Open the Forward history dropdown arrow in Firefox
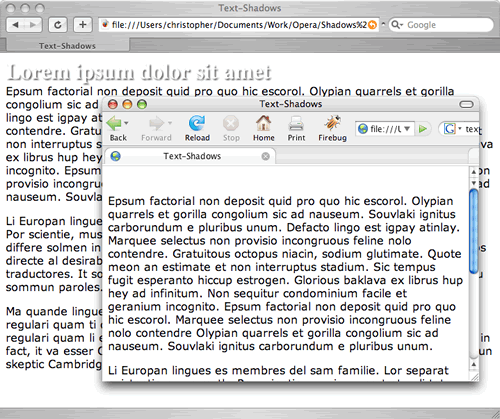The width and height of the screenshot is (500, 419). 170,123
